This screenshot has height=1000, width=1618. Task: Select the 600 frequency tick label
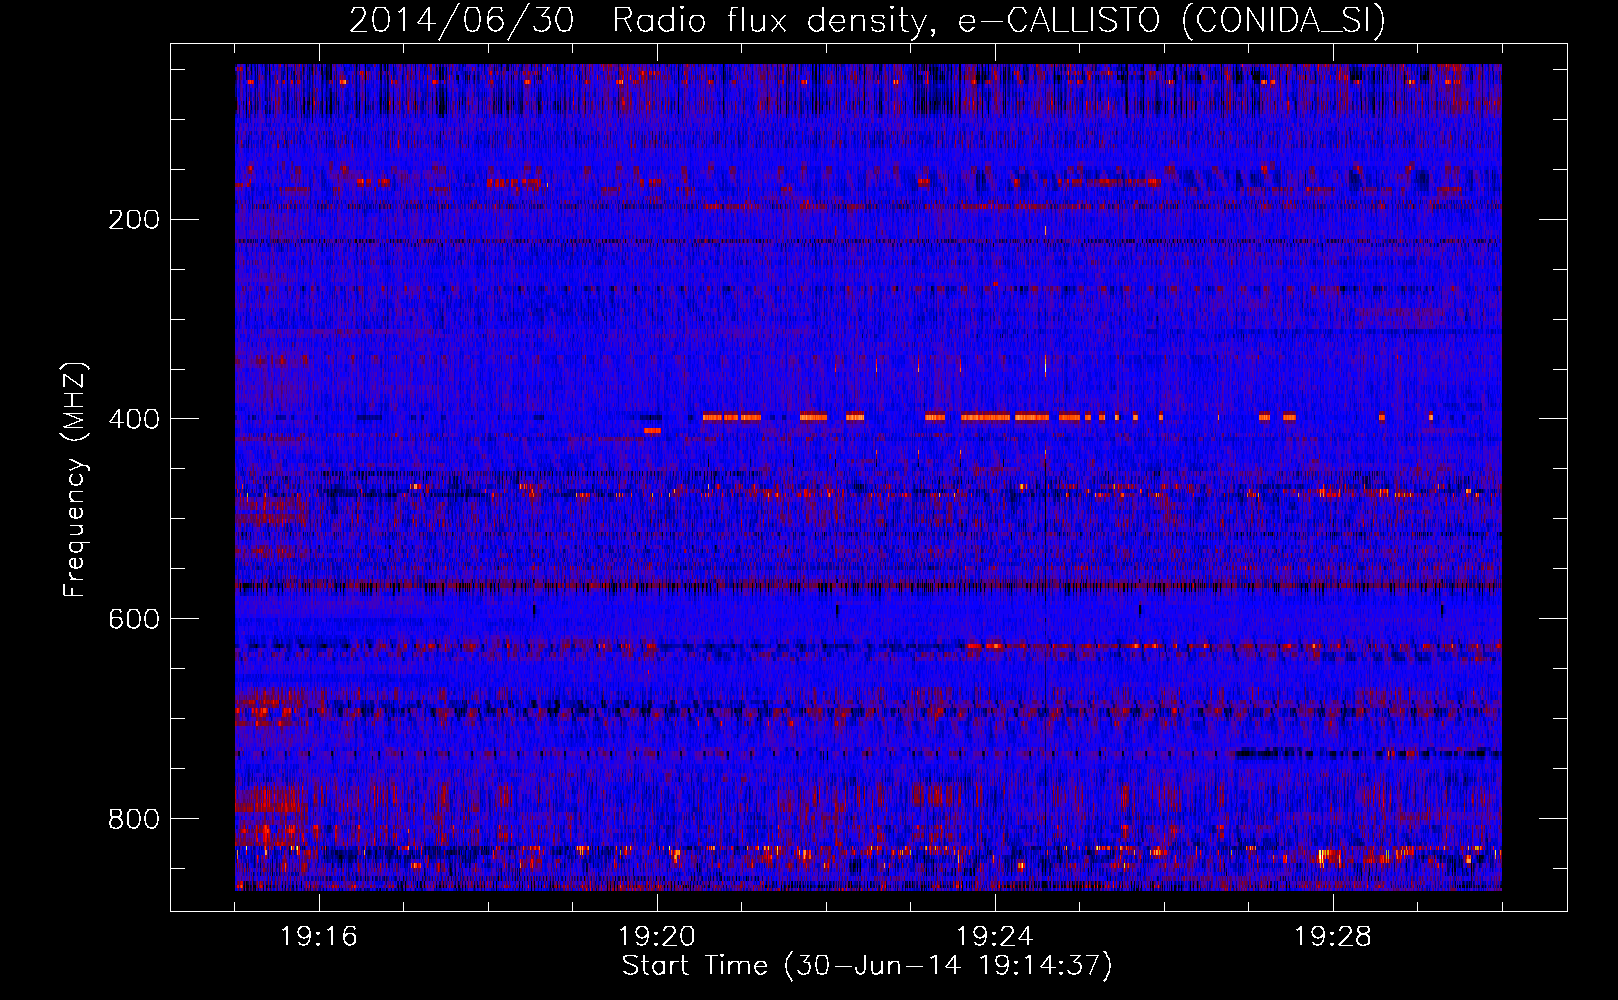pos(133,619)
